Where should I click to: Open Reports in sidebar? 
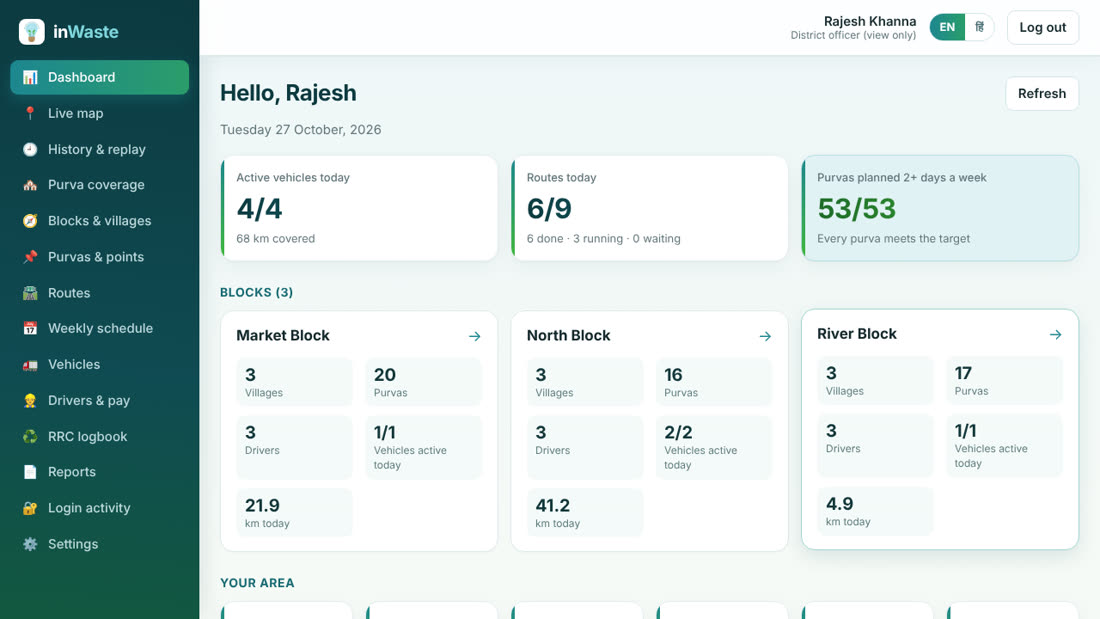(x=100, y=472)
